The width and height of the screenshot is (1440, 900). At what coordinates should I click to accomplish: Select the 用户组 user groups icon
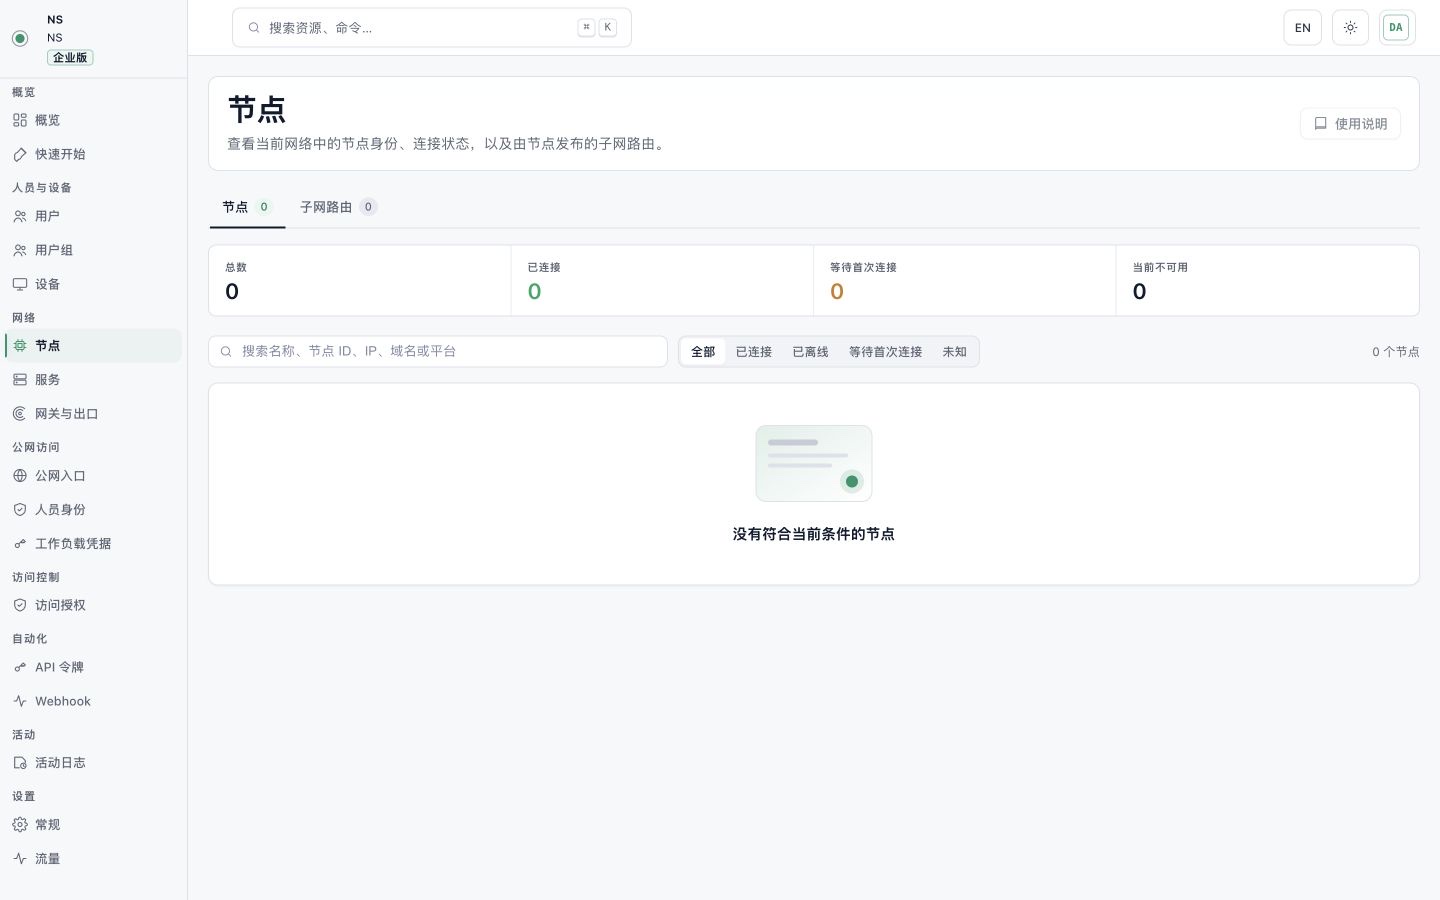click(x=20, y=250)
